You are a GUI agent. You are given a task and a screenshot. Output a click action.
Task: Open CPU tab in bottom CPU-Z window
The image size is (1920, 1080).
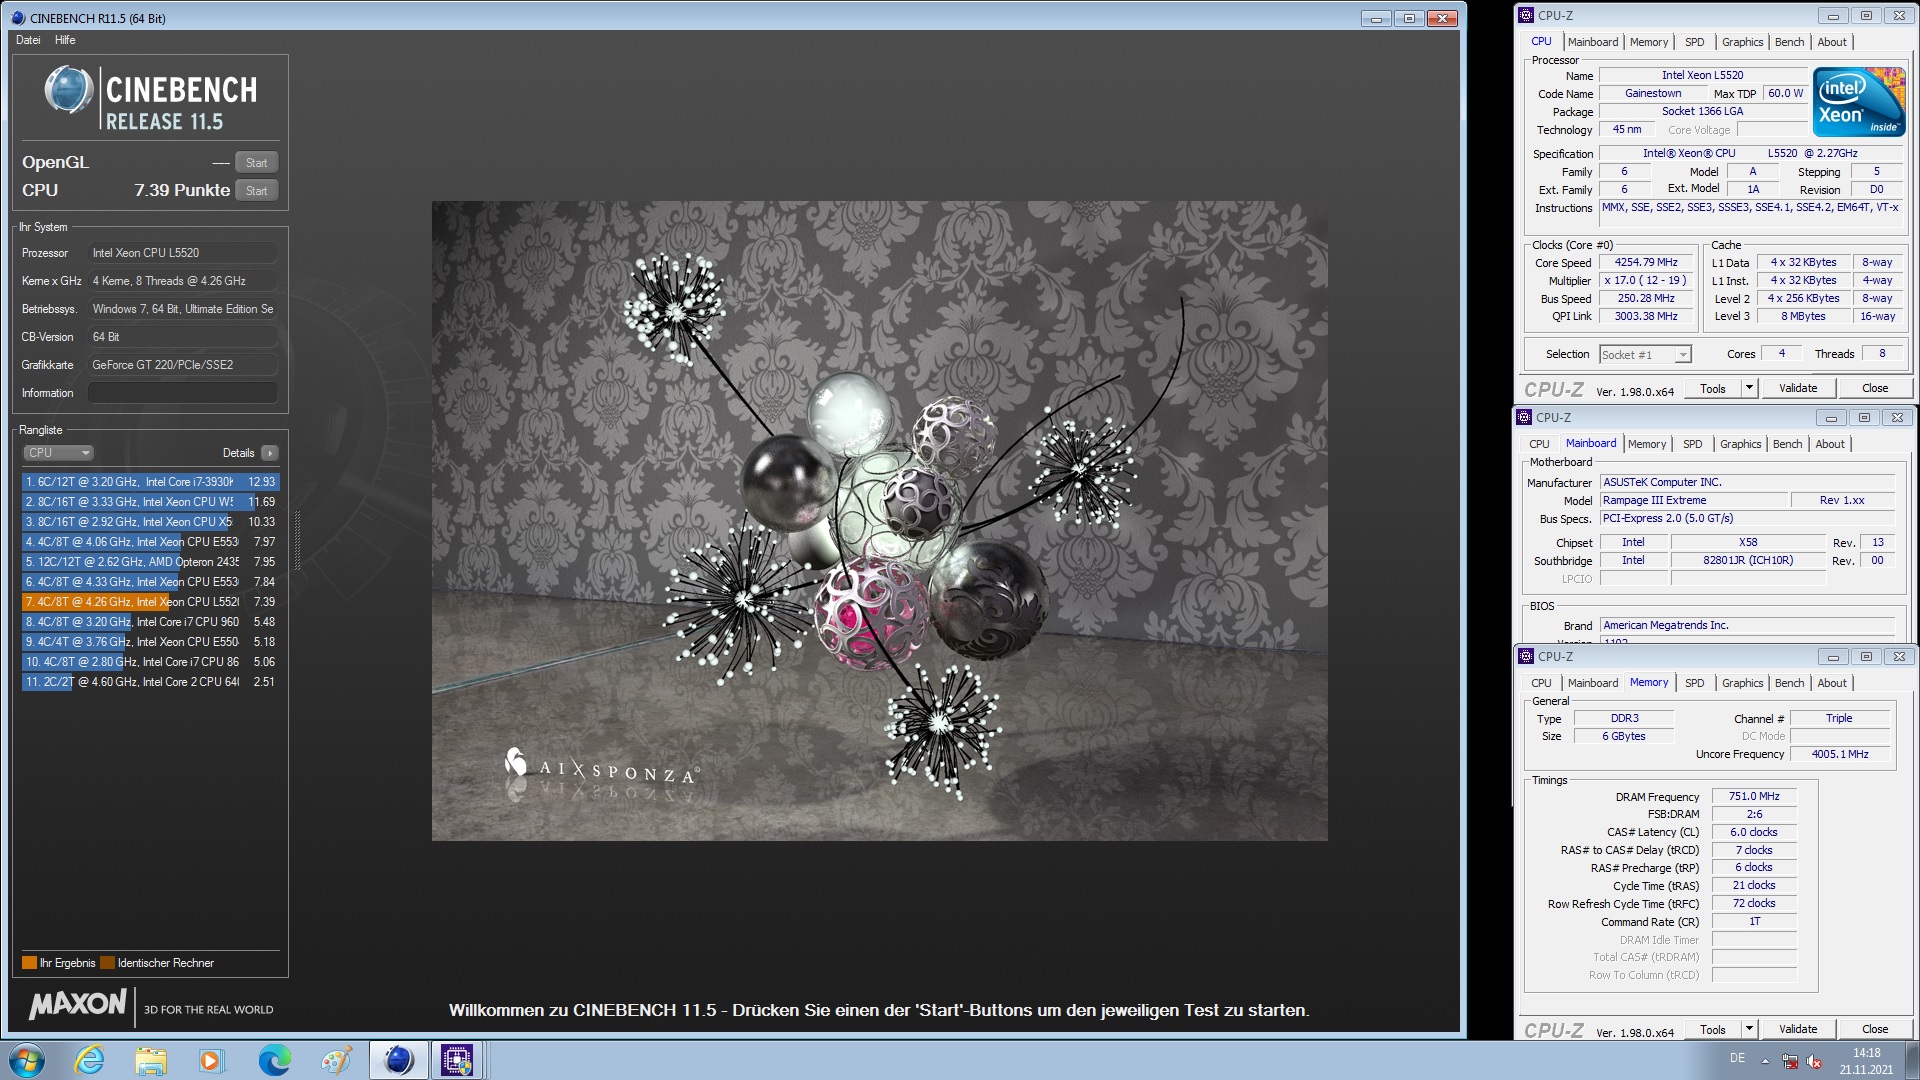point(1541,683)
